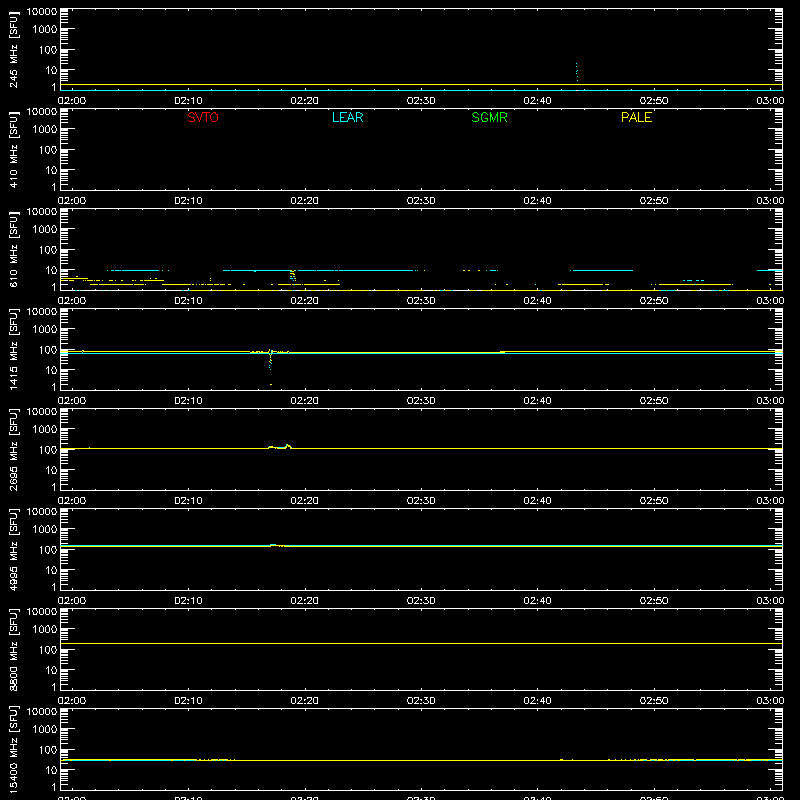This screenshot has height=800, width=800.
Task: Click the 02:10 time label under the 4995 MHz panel
Action: (188, 601)
